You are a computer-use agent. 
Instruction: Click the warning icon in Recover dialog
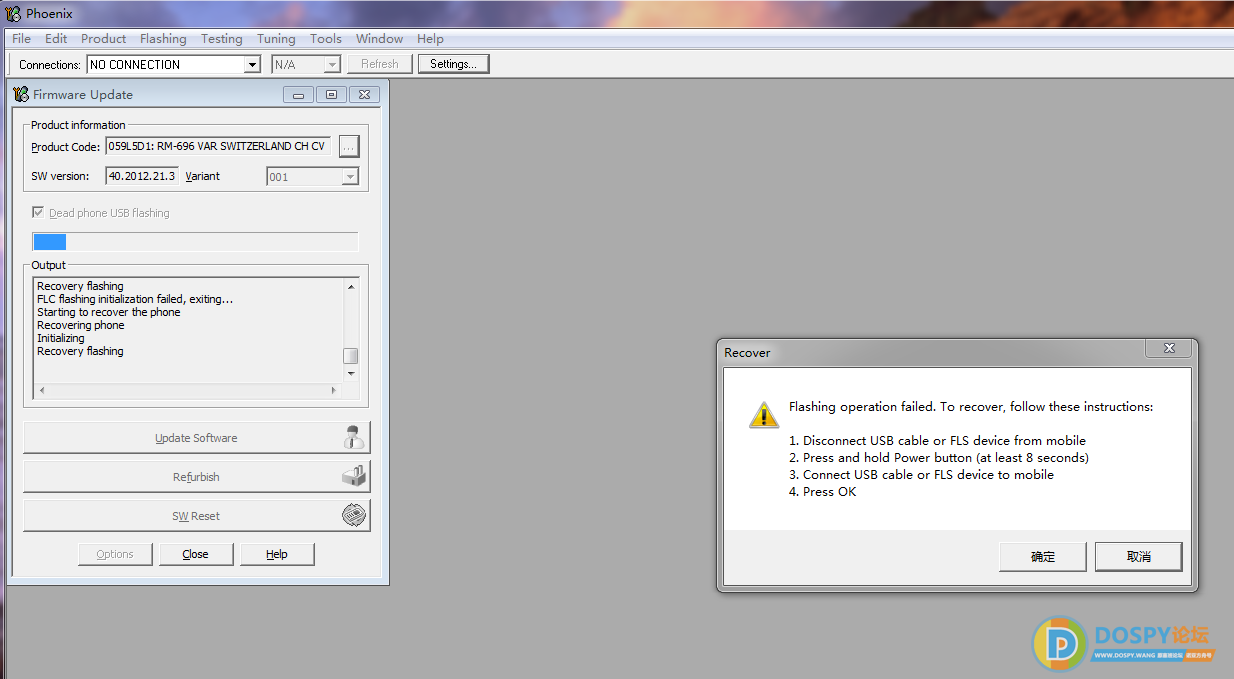763,414
